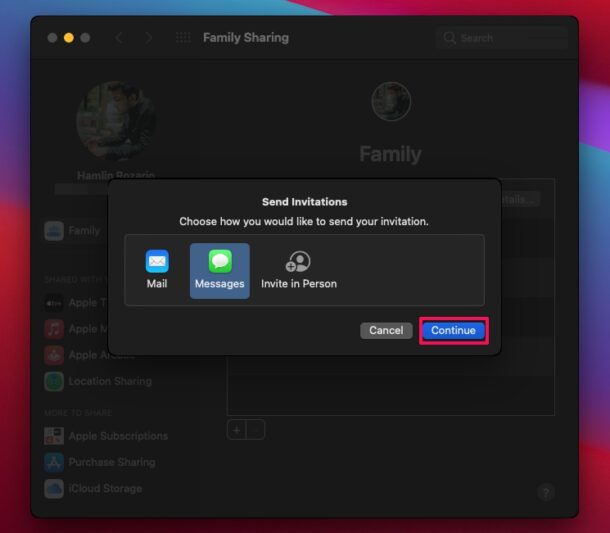Open the Family sidebar item
This screenshot has height=533, width=610.
click(73, 231)
